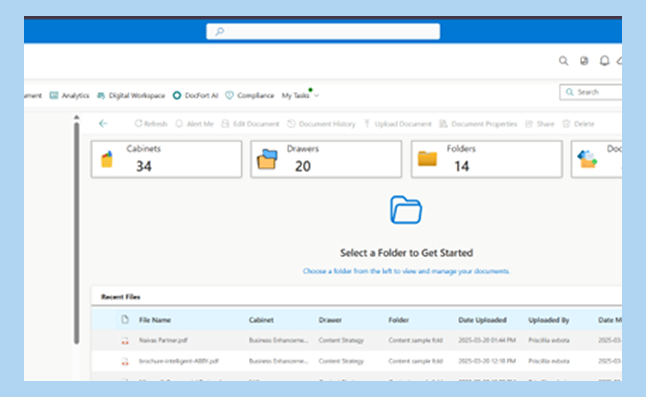Open the header search magnifier icon
Image resolution: width=646 pixels, height=397 pixels.
(563, 61)
